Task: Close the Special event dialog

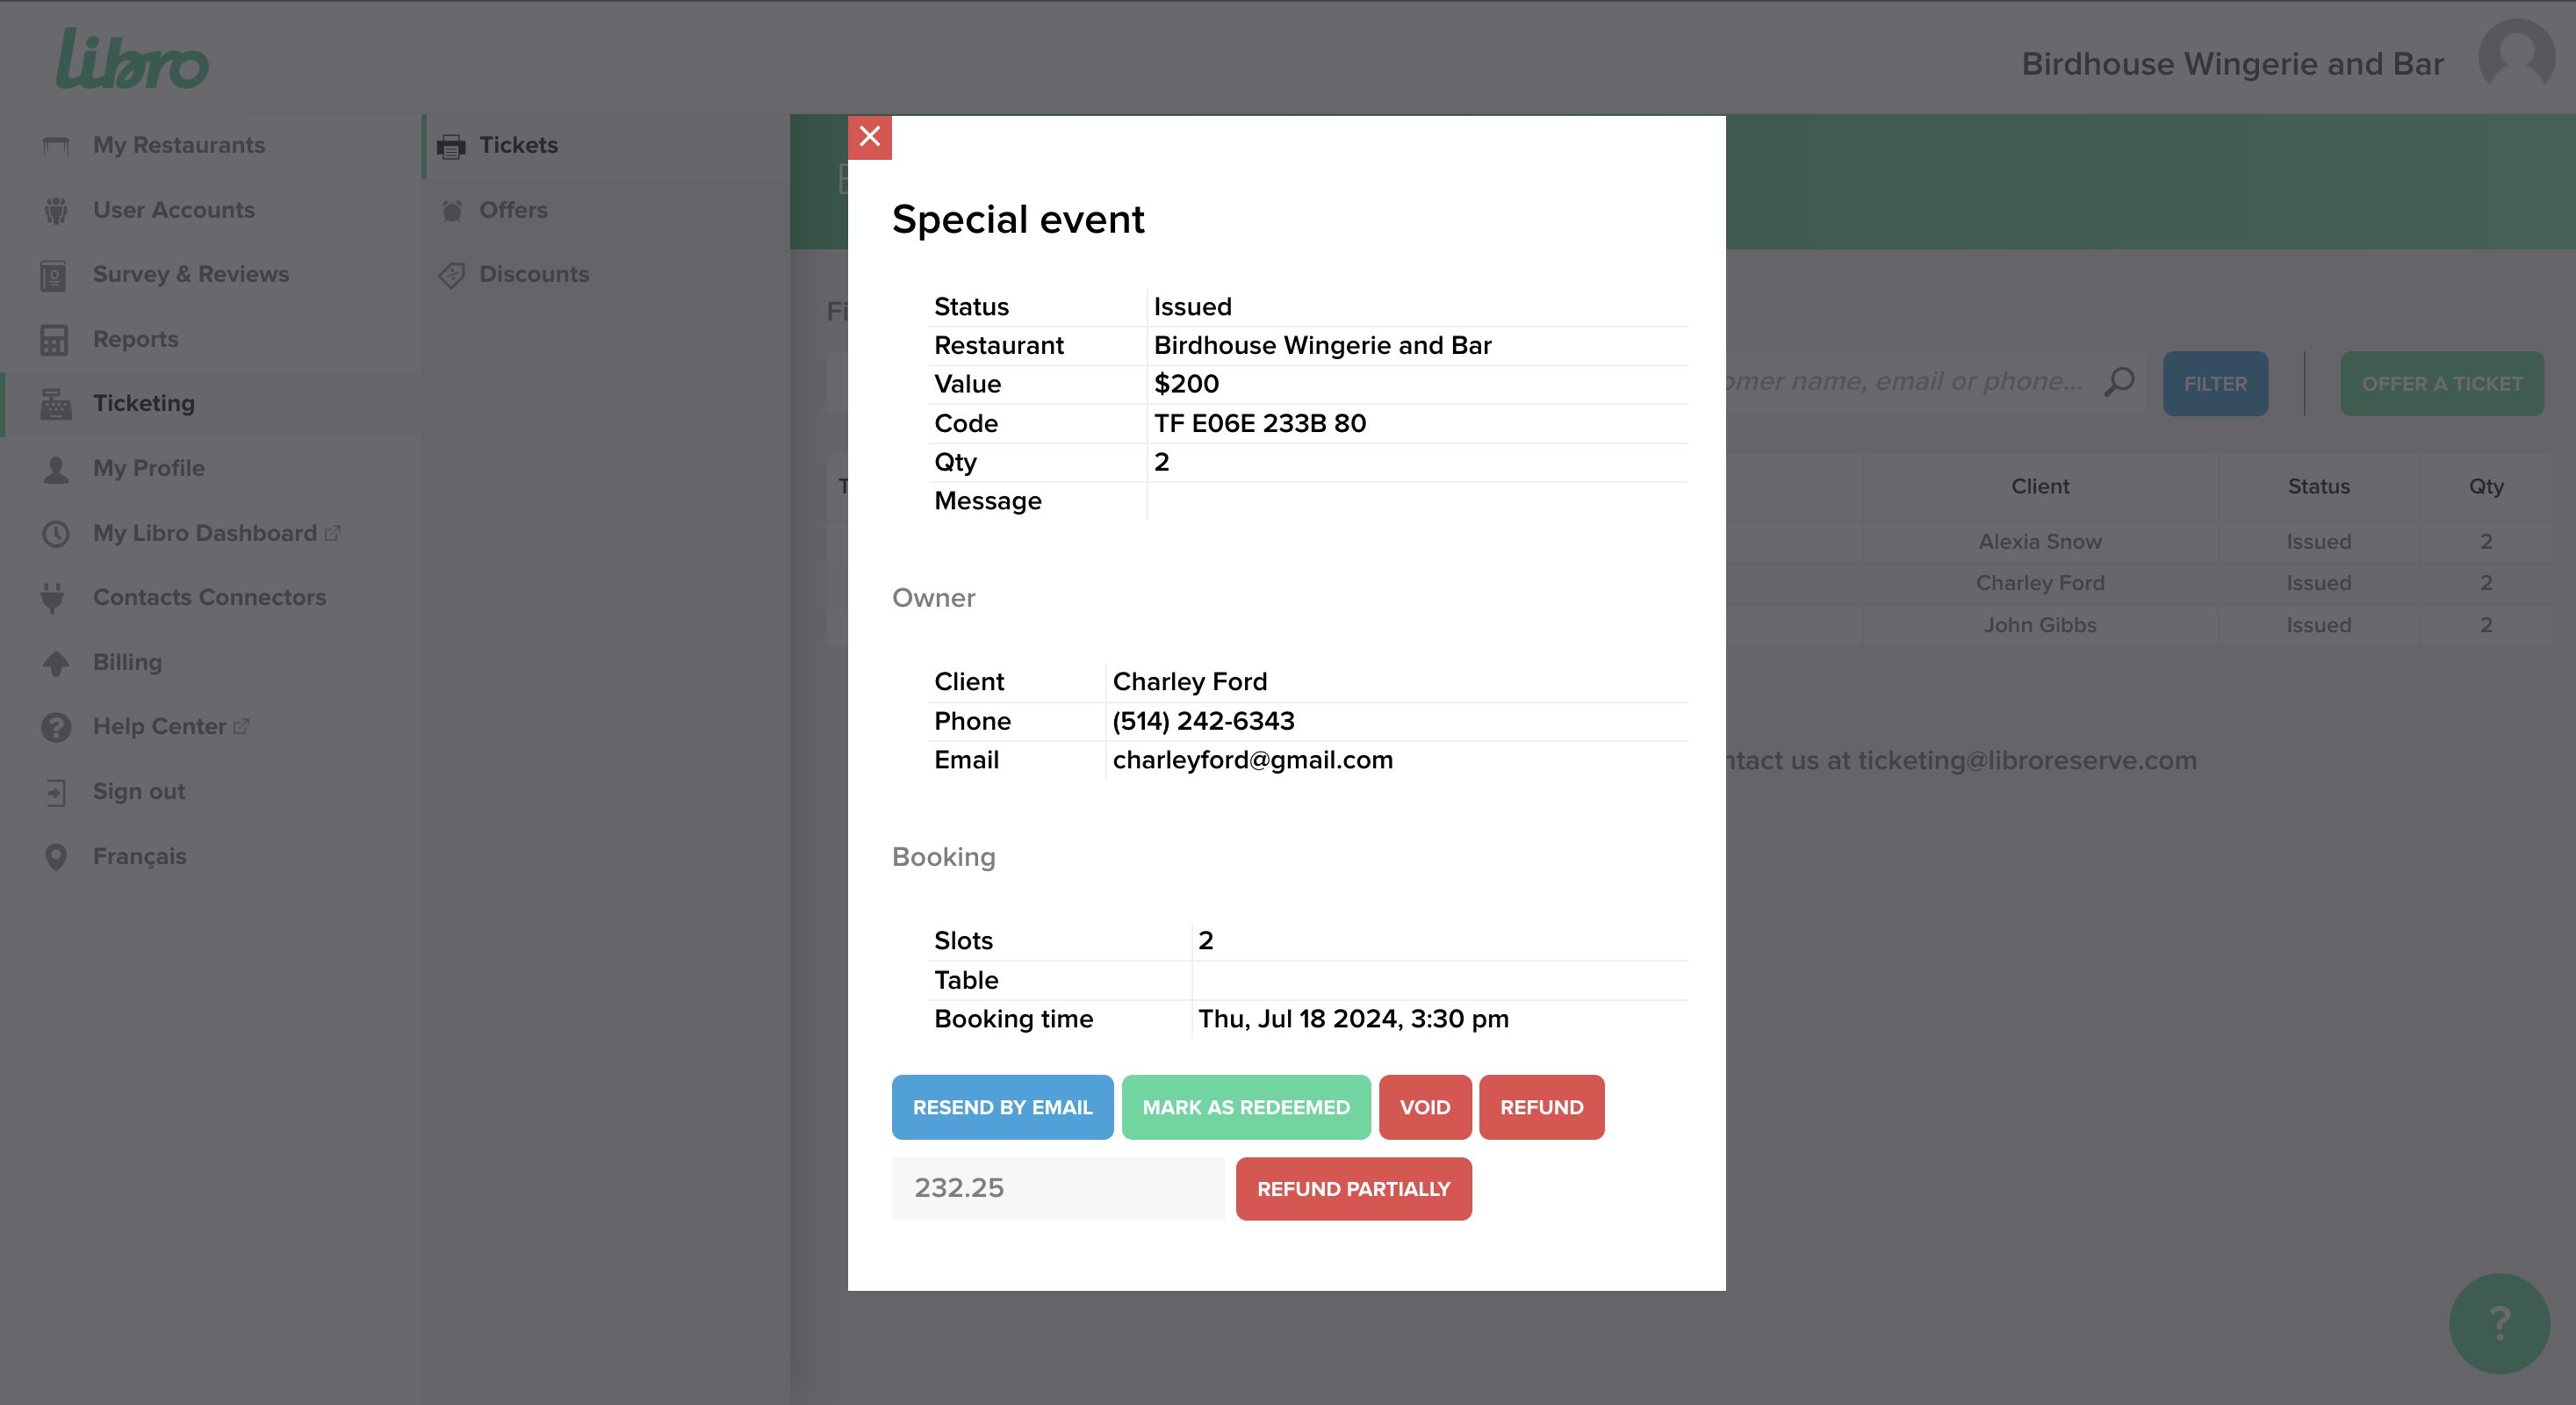Action: (869, 136)
